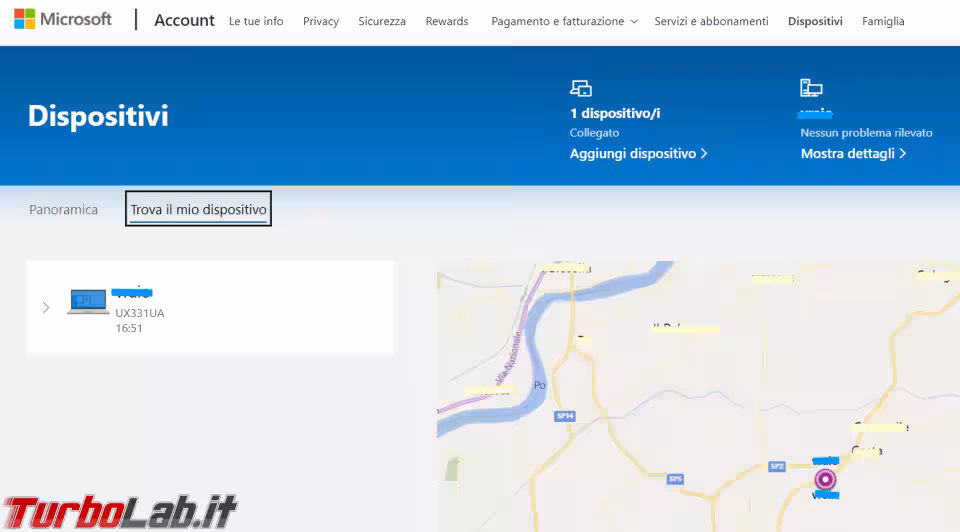Open Sicurezza page
Screen dimensions: 960x532
pos(382,21)
